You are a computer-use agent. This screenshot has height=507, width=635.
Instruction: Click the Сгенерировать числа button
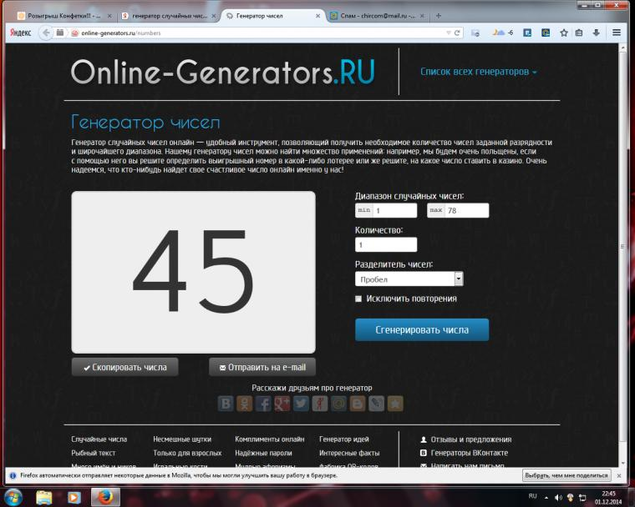[x=422, y=330]
